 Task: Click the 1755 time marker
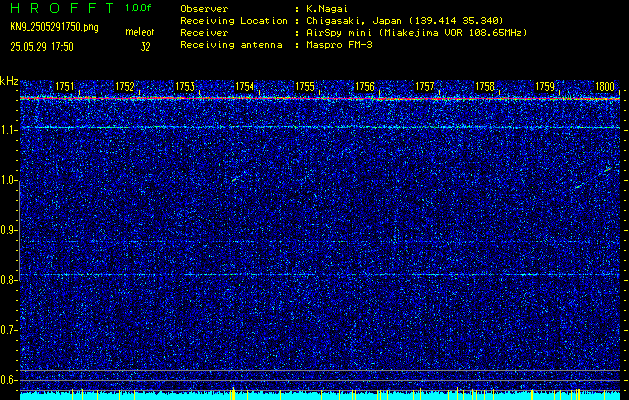click(x=305, y=86)
